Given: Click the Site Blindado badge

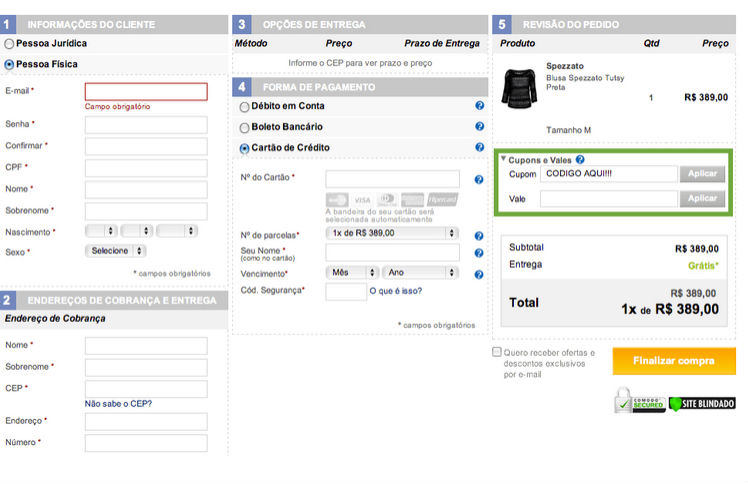Looking at the screenshot, I should [x=702, y=403].
